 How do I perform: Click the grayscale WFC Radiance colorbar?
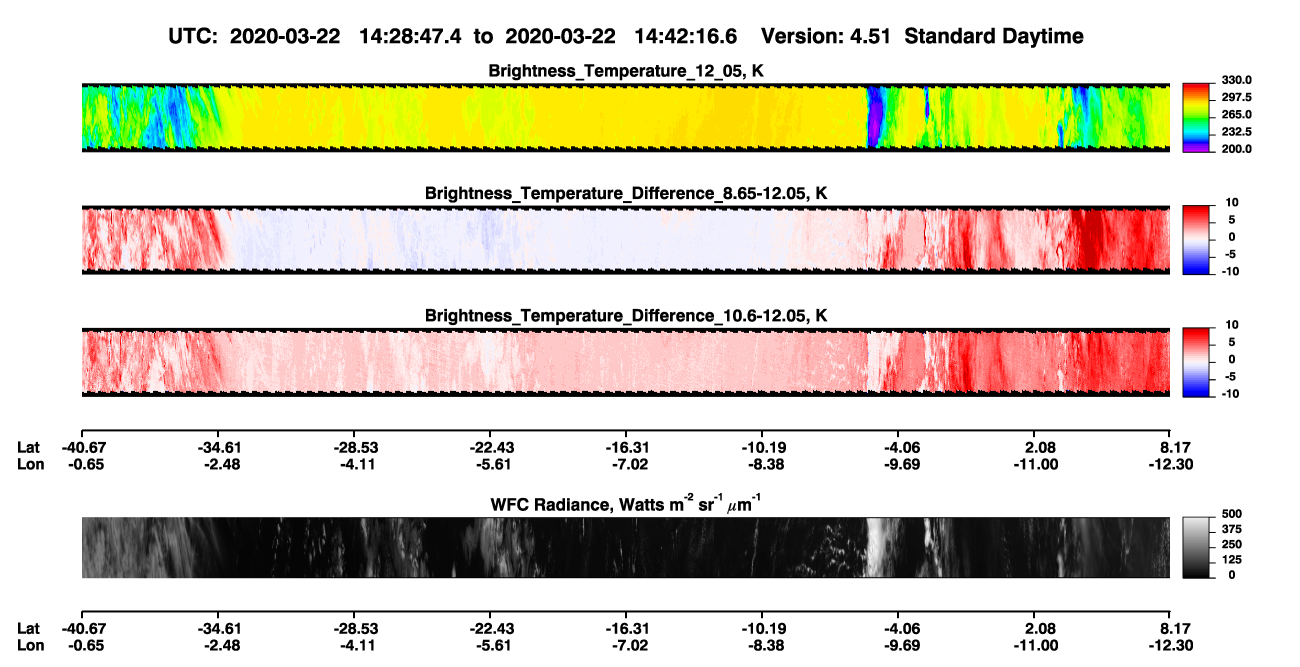pyautogui.click(x=1198, y=548)
